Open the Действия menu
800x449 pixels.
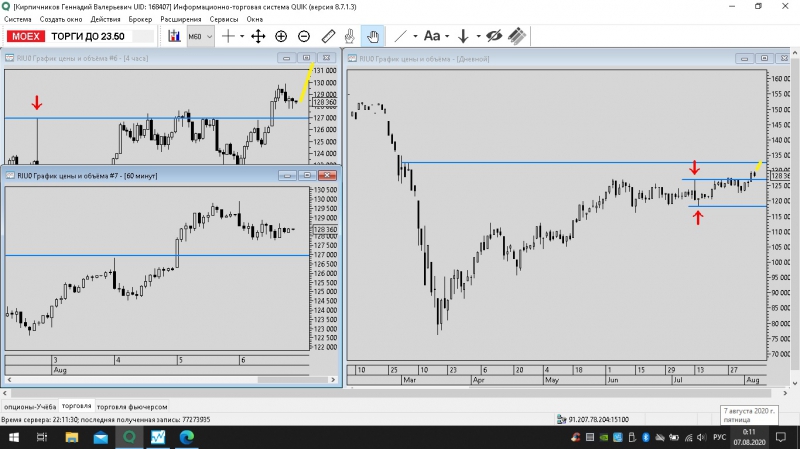point(105,19)
